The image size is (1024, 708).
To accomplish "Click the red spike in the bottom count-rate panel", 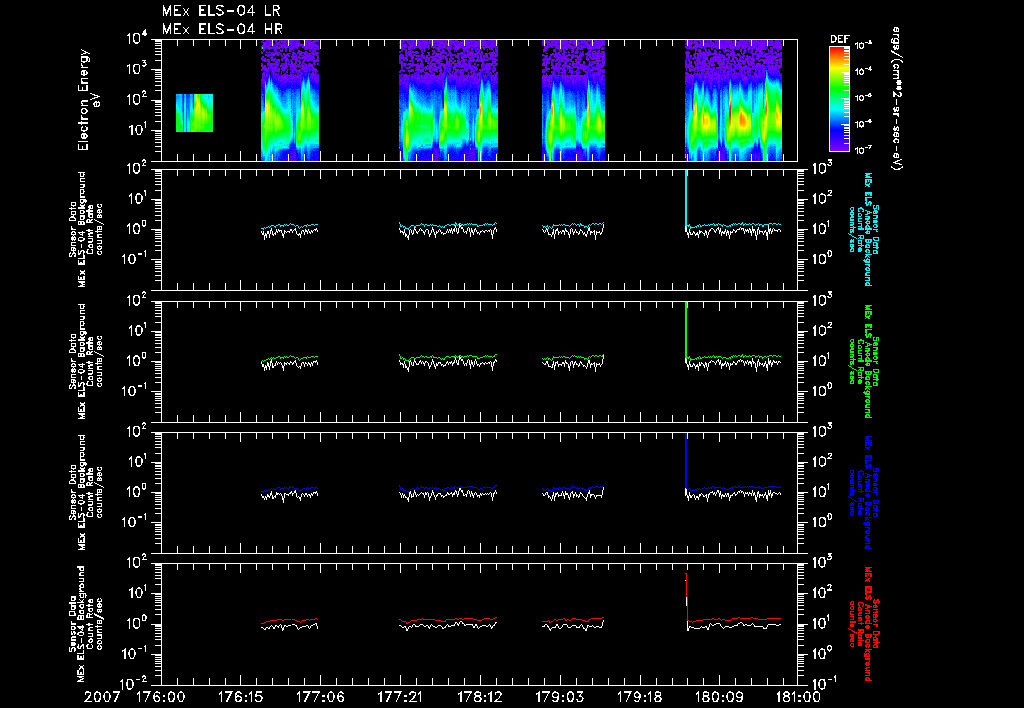I will [686, 597].
